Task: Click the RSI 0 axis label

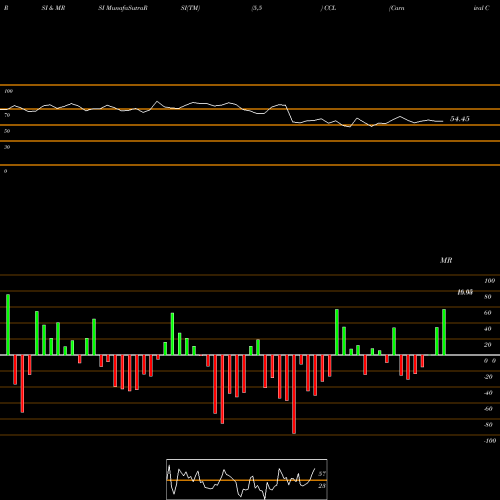Action: (x=5, y=171)
